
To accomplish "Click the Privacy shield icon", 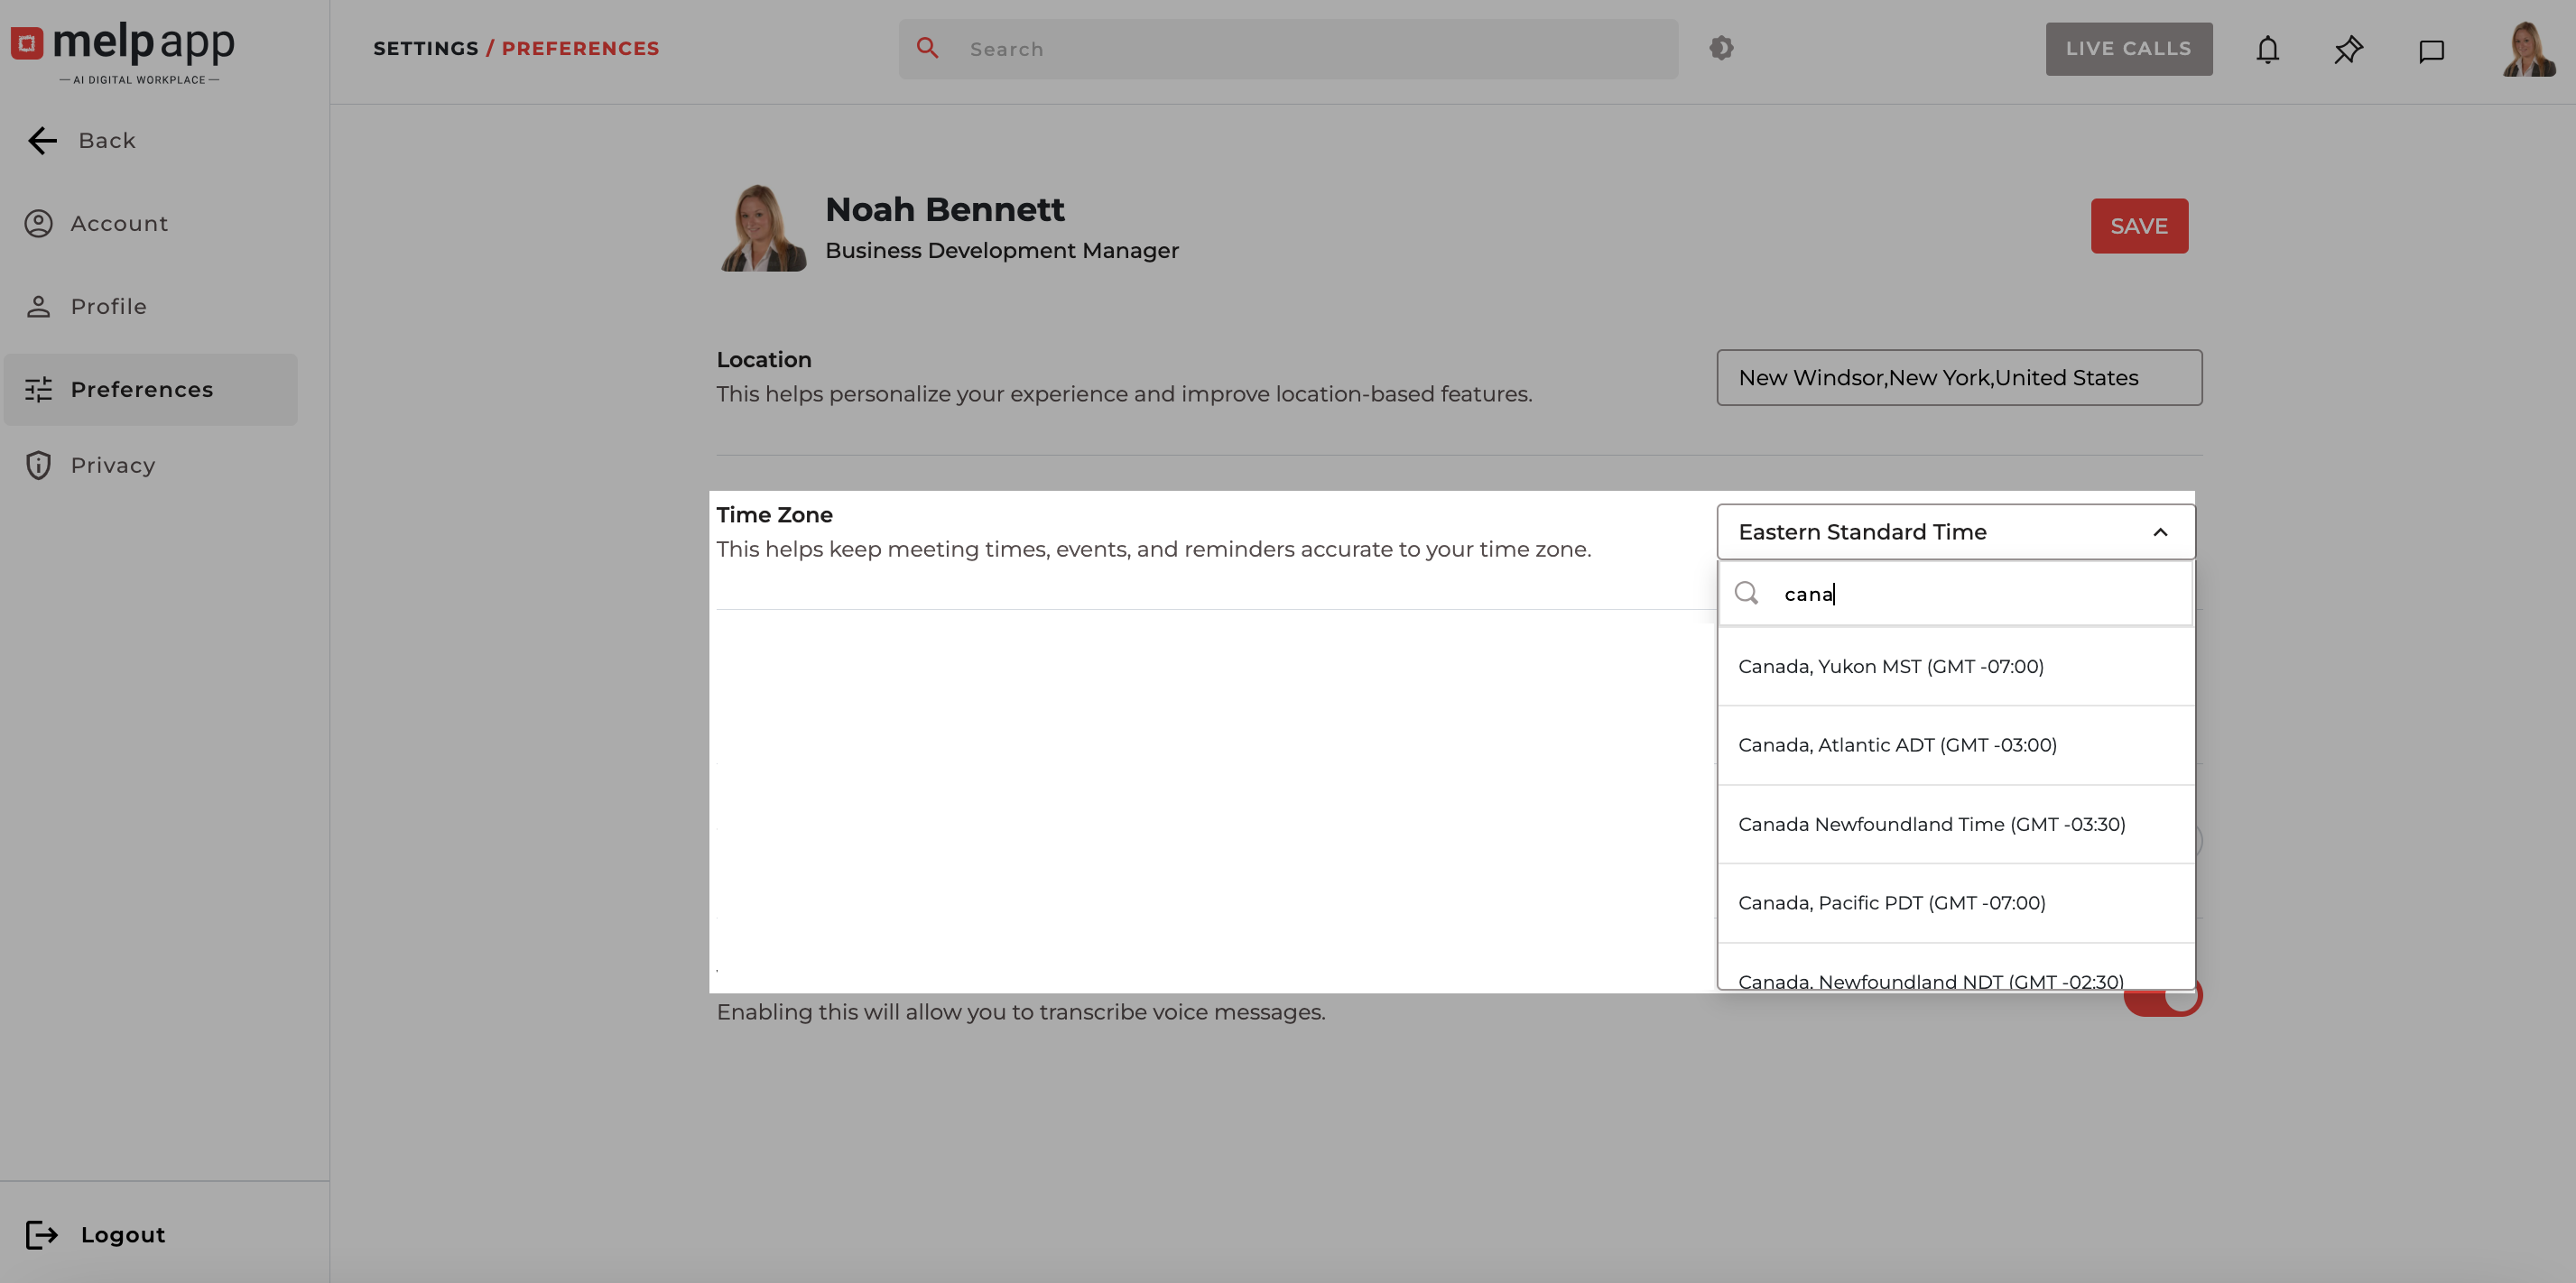I will click(38, 466).
